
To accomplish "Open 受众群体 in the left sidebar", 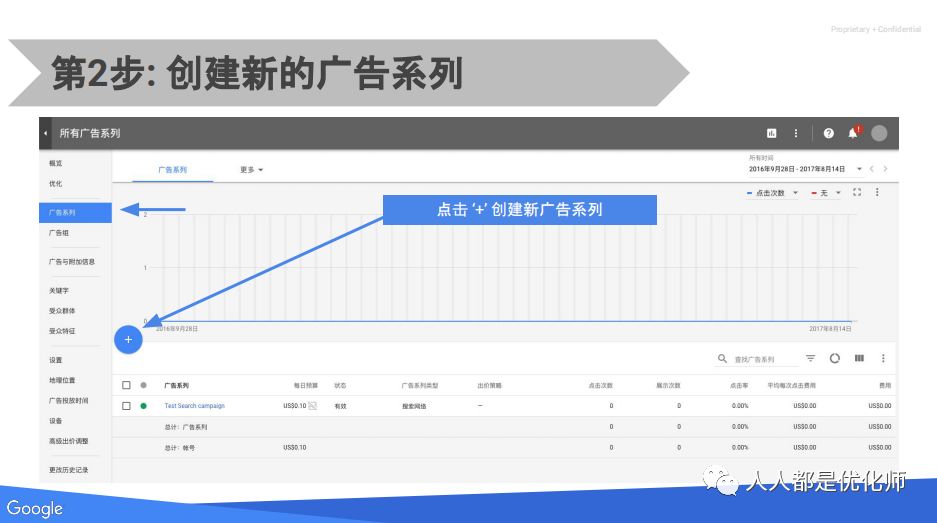I will [x=62, y=311].
